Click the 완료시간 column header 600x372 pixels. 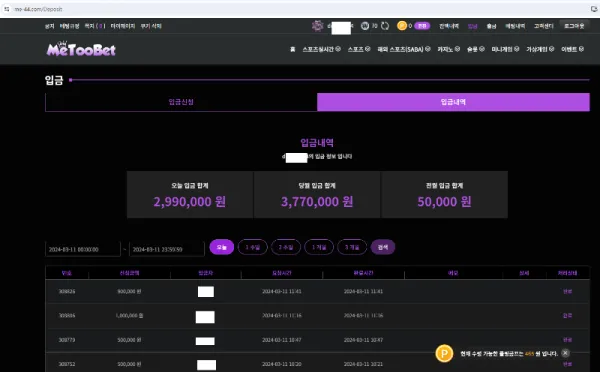pos(363,273)
